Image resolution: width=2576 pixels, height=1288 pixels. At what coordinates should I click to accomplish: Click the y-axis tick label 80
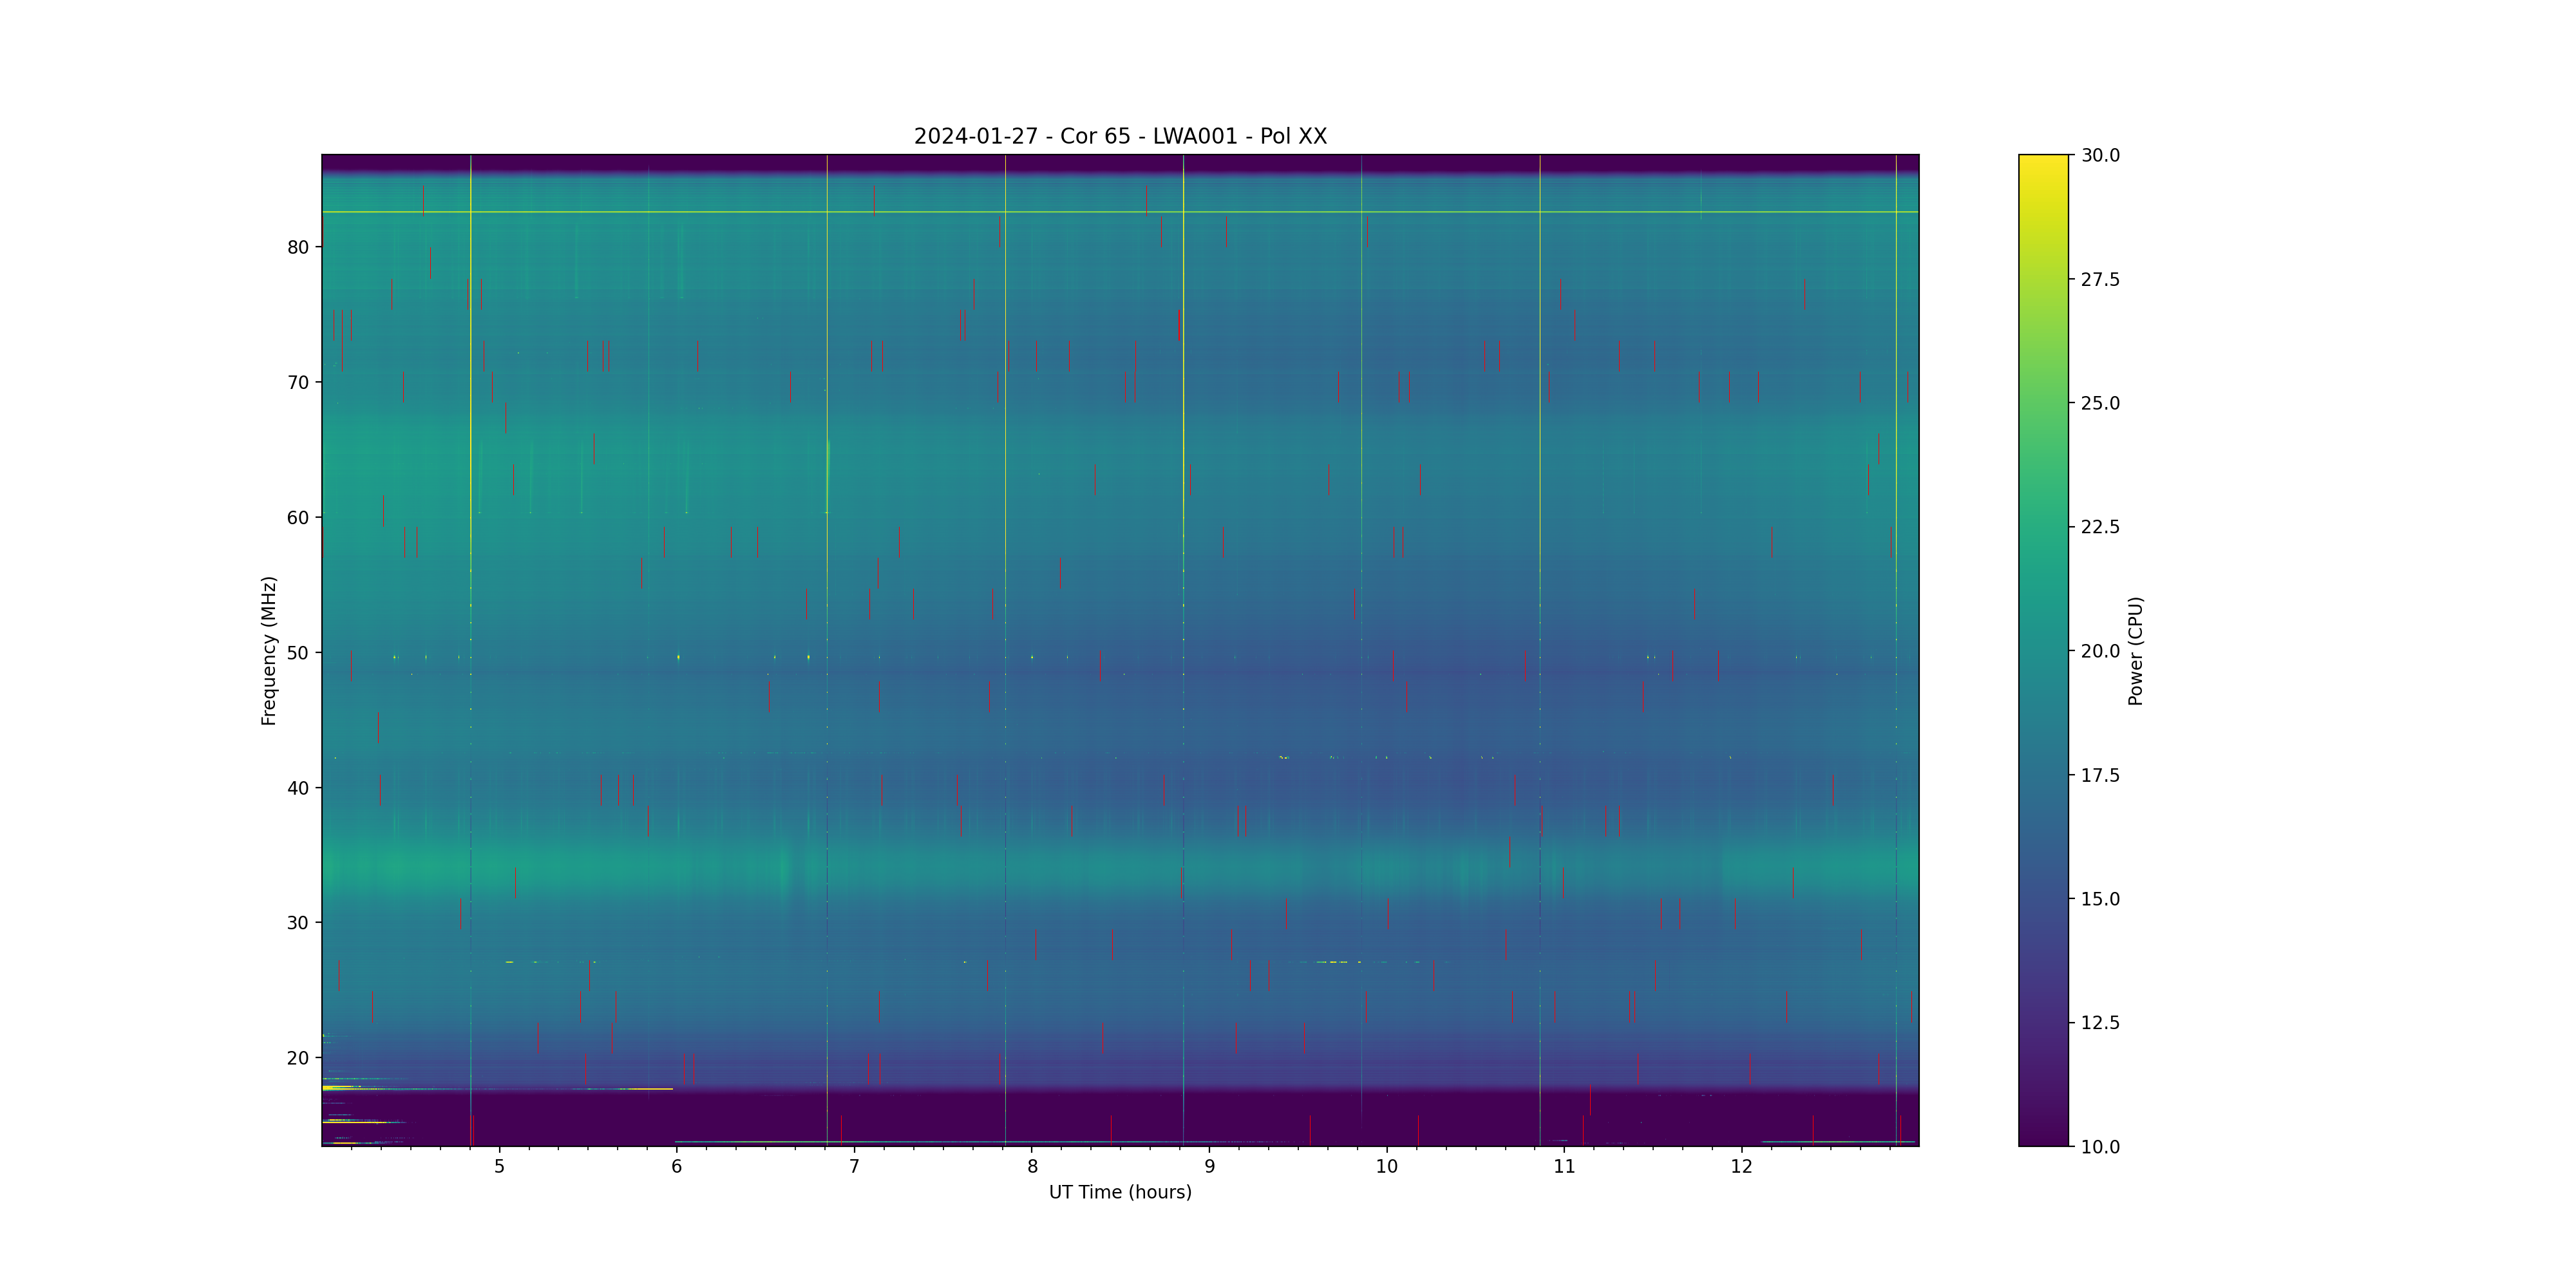298,247
